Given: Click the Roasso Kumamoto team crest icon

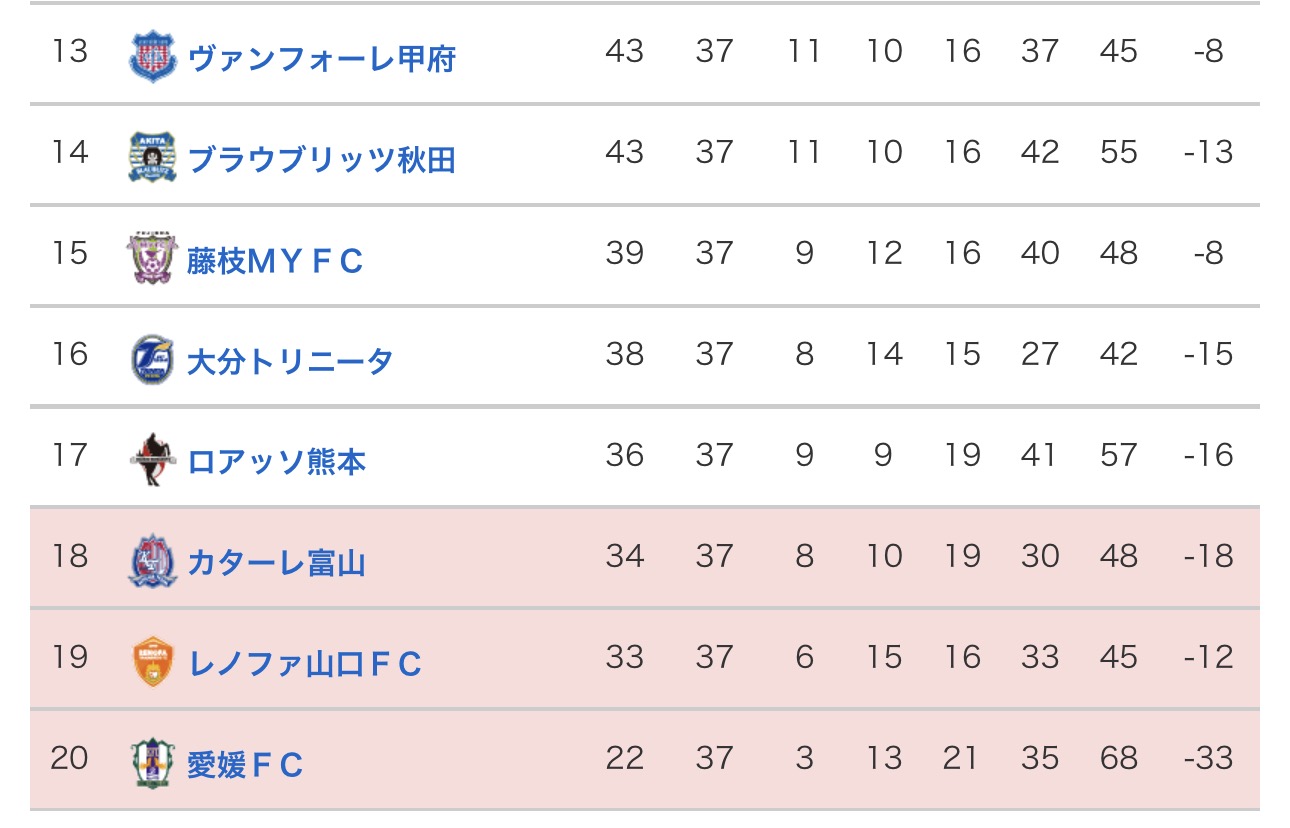Looking at the screenshot, I should click(153, 460).
